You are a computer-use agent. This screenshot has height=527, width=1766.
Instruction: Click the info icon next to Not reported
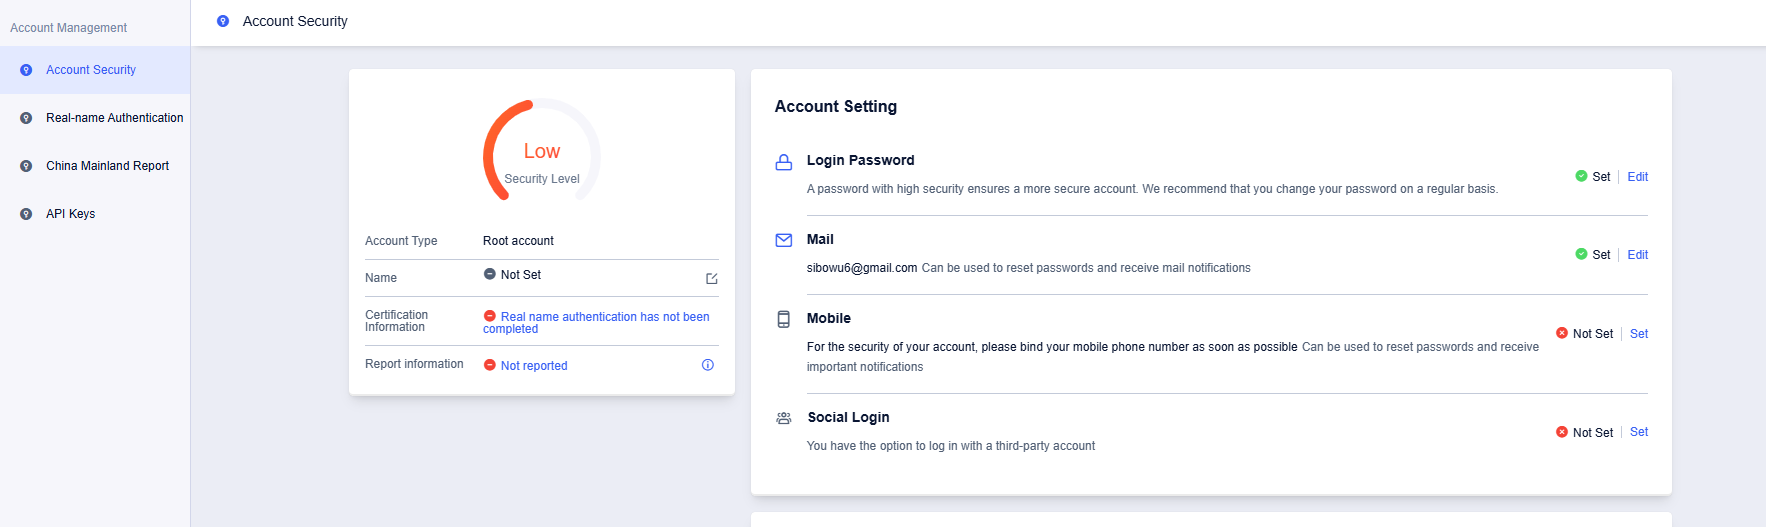(708, 365)
